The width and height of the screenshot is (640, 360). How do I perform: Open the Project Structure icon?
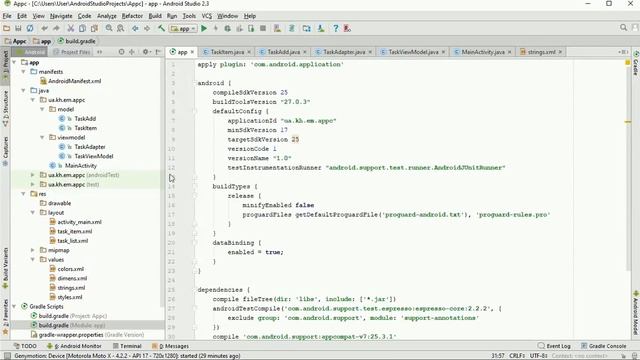tap(307, 28)
